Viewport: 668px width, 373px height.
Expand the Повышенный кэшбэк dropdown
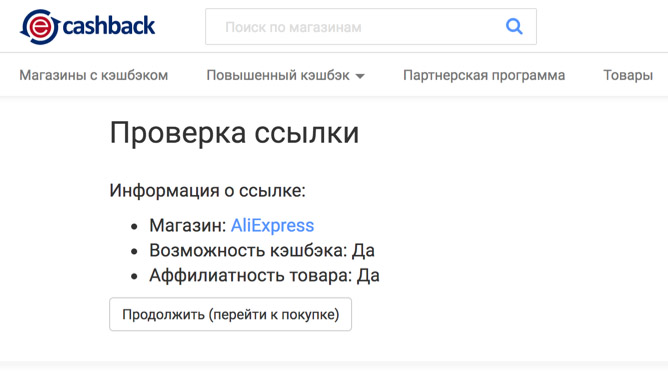pyautogui.click(x=285, y=75)
